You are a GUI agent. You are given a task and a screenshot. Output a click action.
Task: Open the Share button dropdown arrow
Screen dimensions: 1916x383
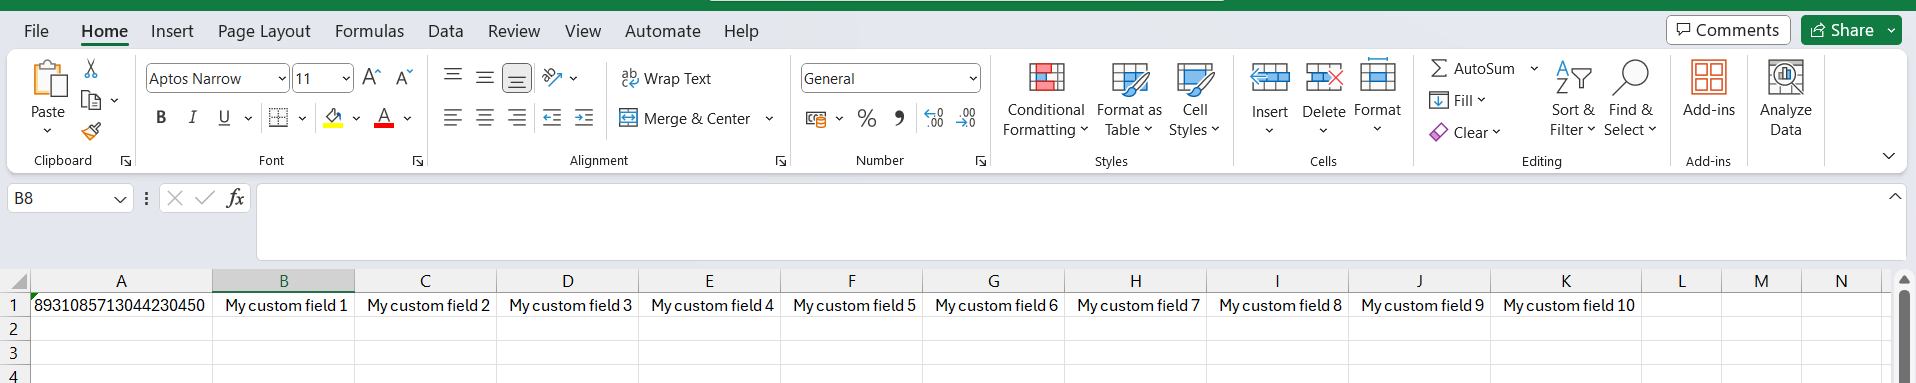pyautogui.click(x=1891, y=30)
